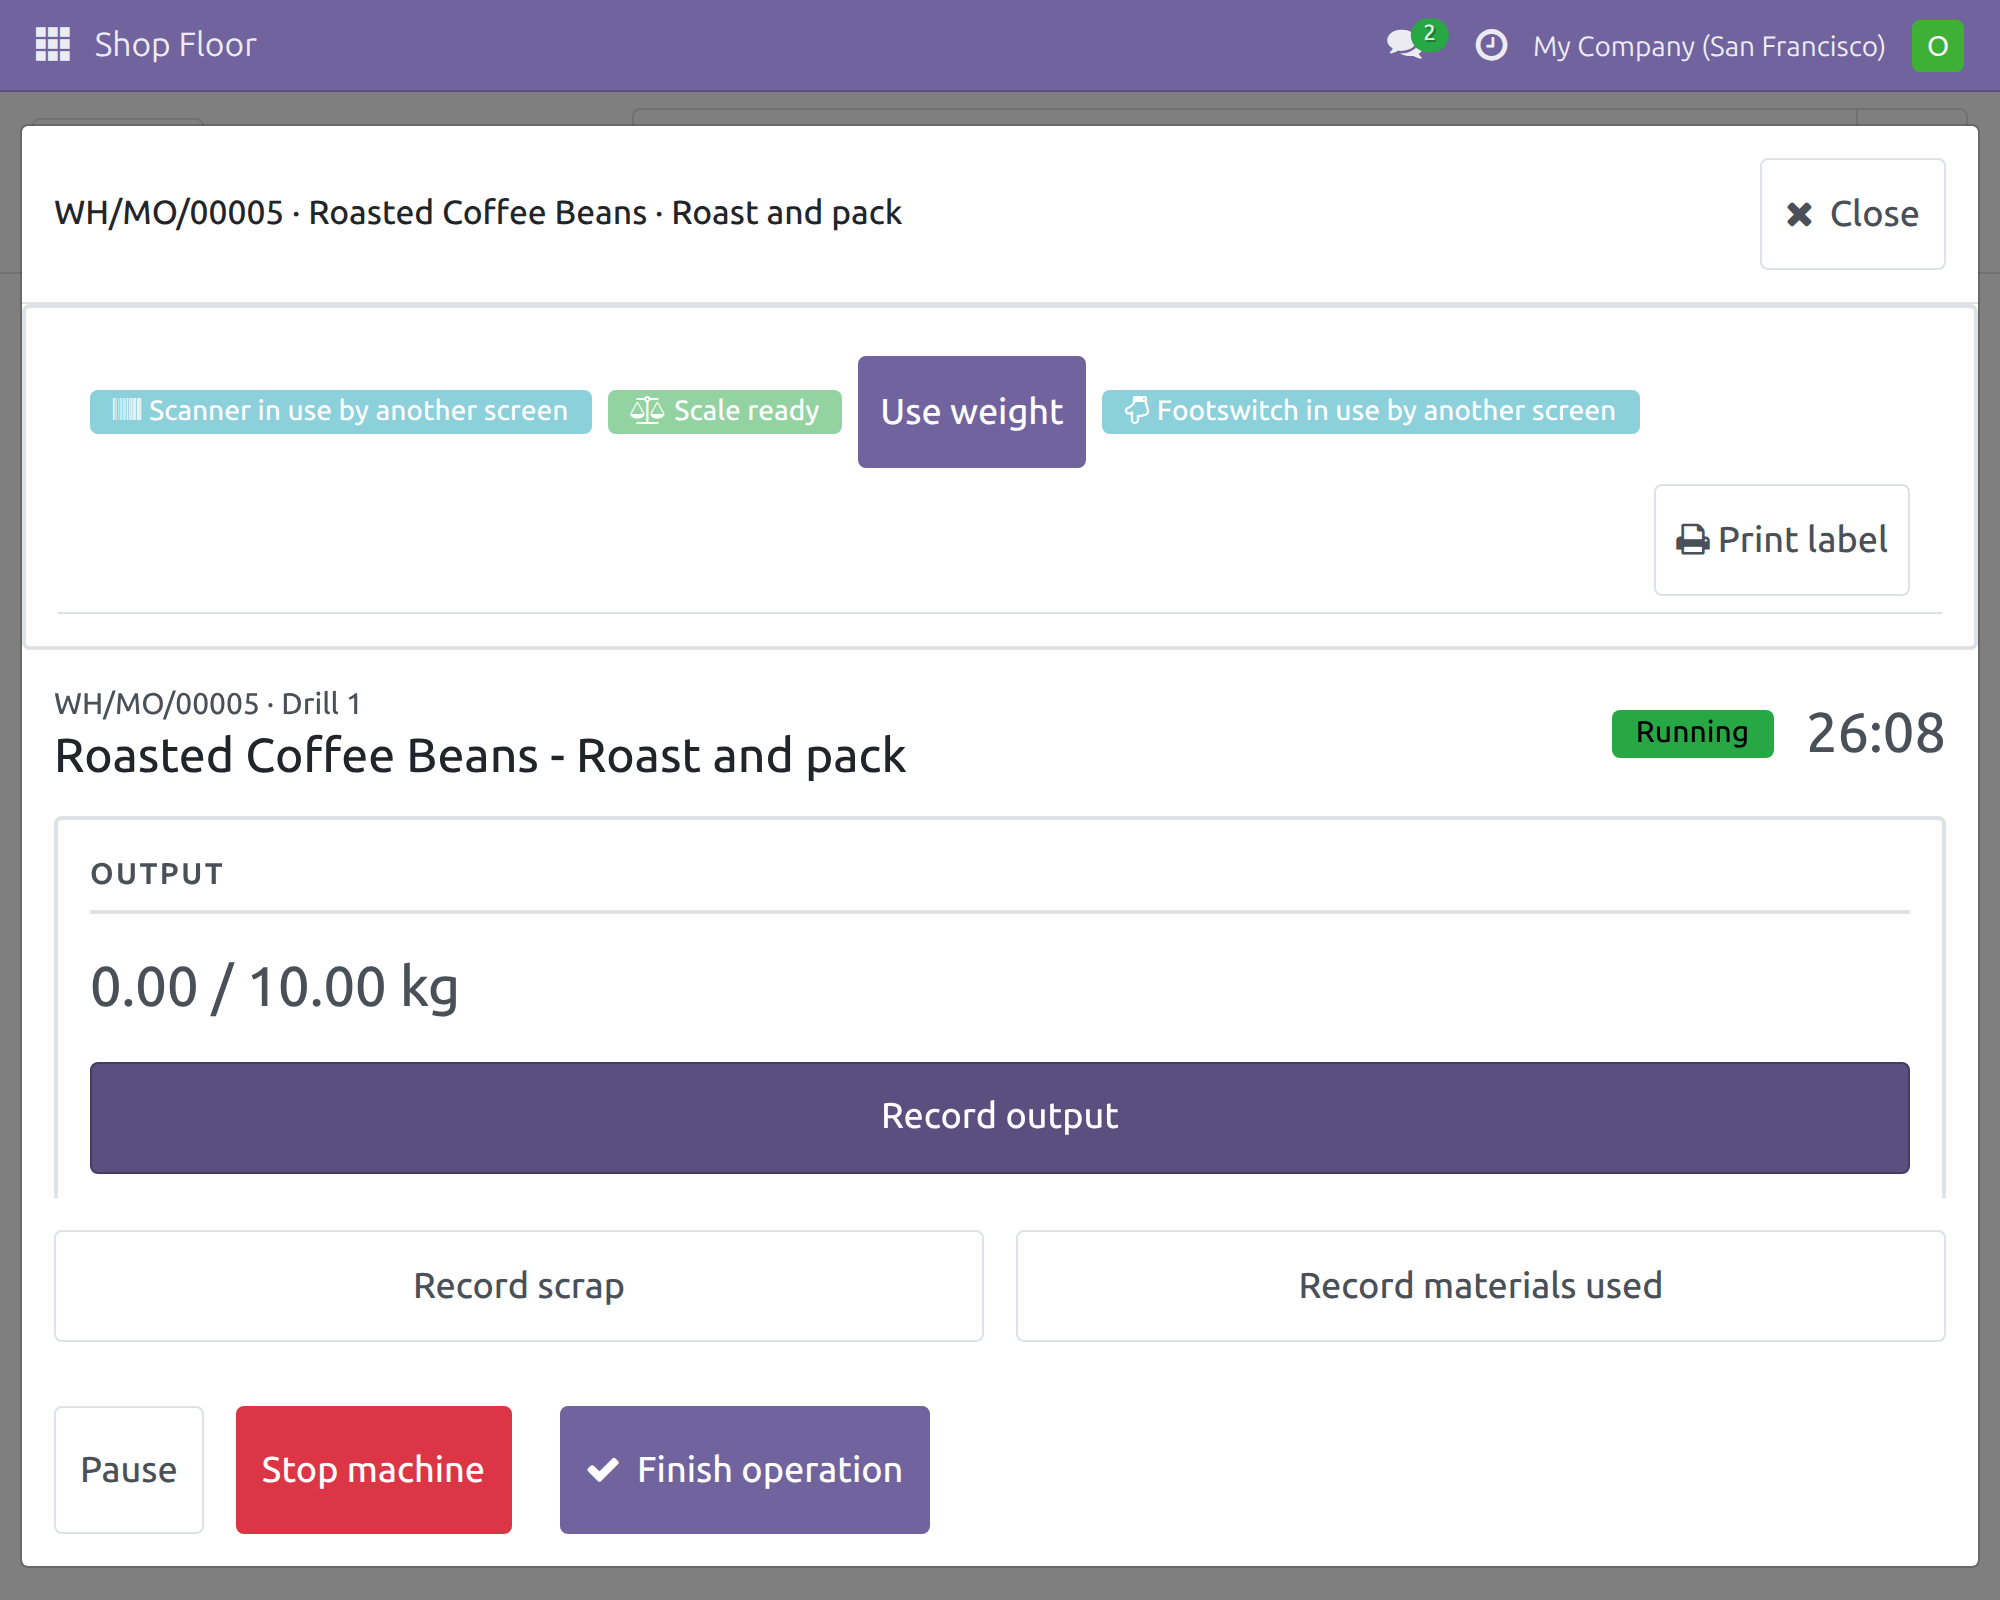
Task: Open the Shop Floor app menu
Action: coord(176,45)
